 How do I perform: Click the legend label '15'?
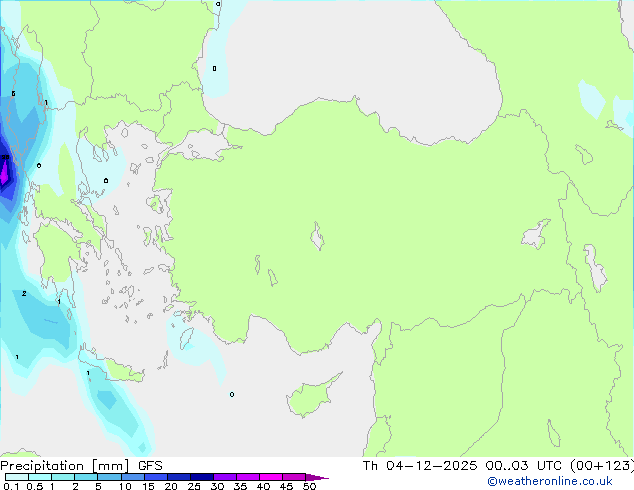pos(148,486)
